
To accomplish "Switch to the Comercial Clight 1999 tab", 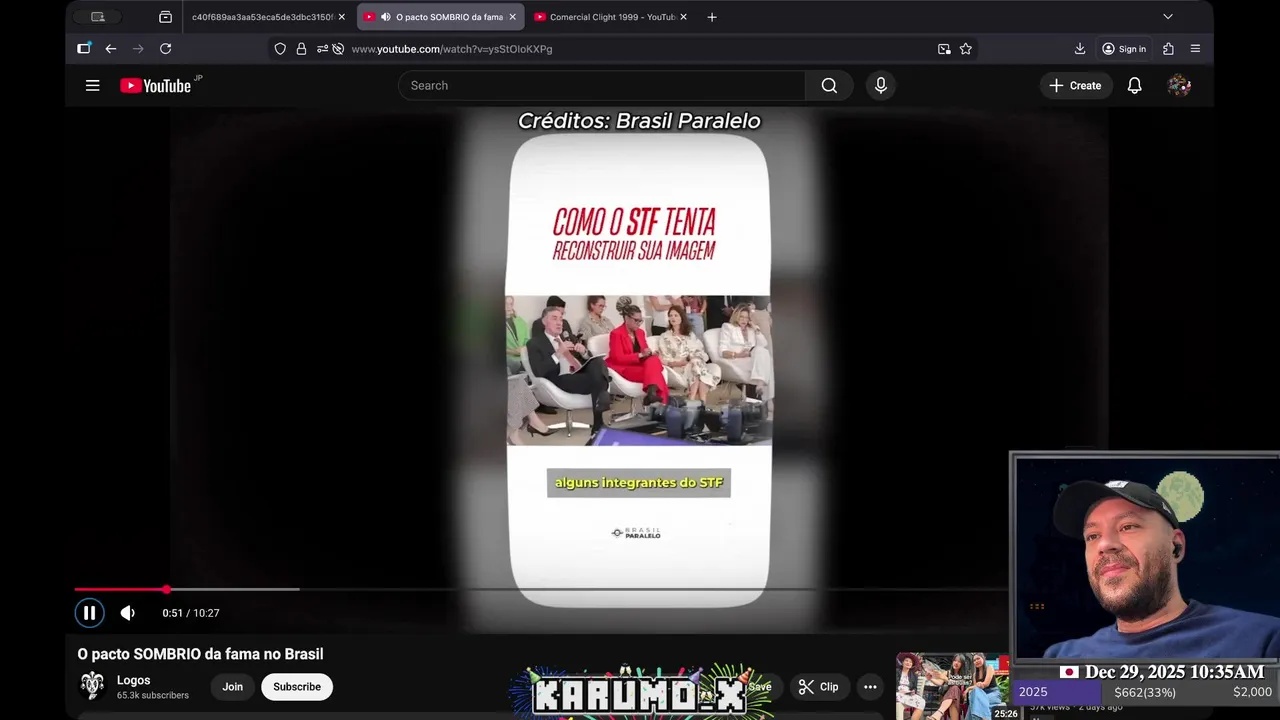I will click(x=612, y=17).
